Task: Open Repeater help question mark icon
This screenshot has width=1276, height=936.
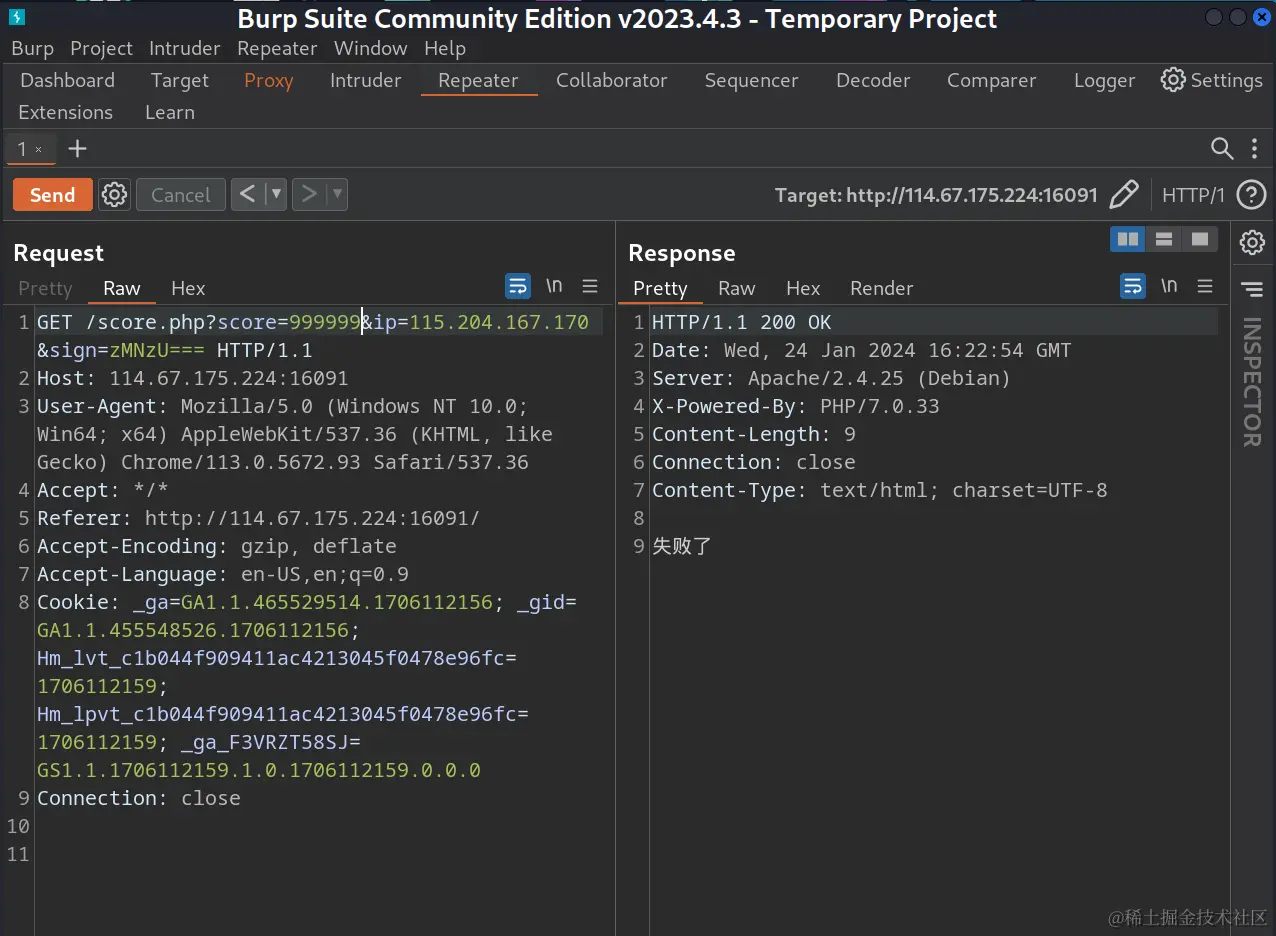Action: pyautogui.click(x=1251, y=195)
